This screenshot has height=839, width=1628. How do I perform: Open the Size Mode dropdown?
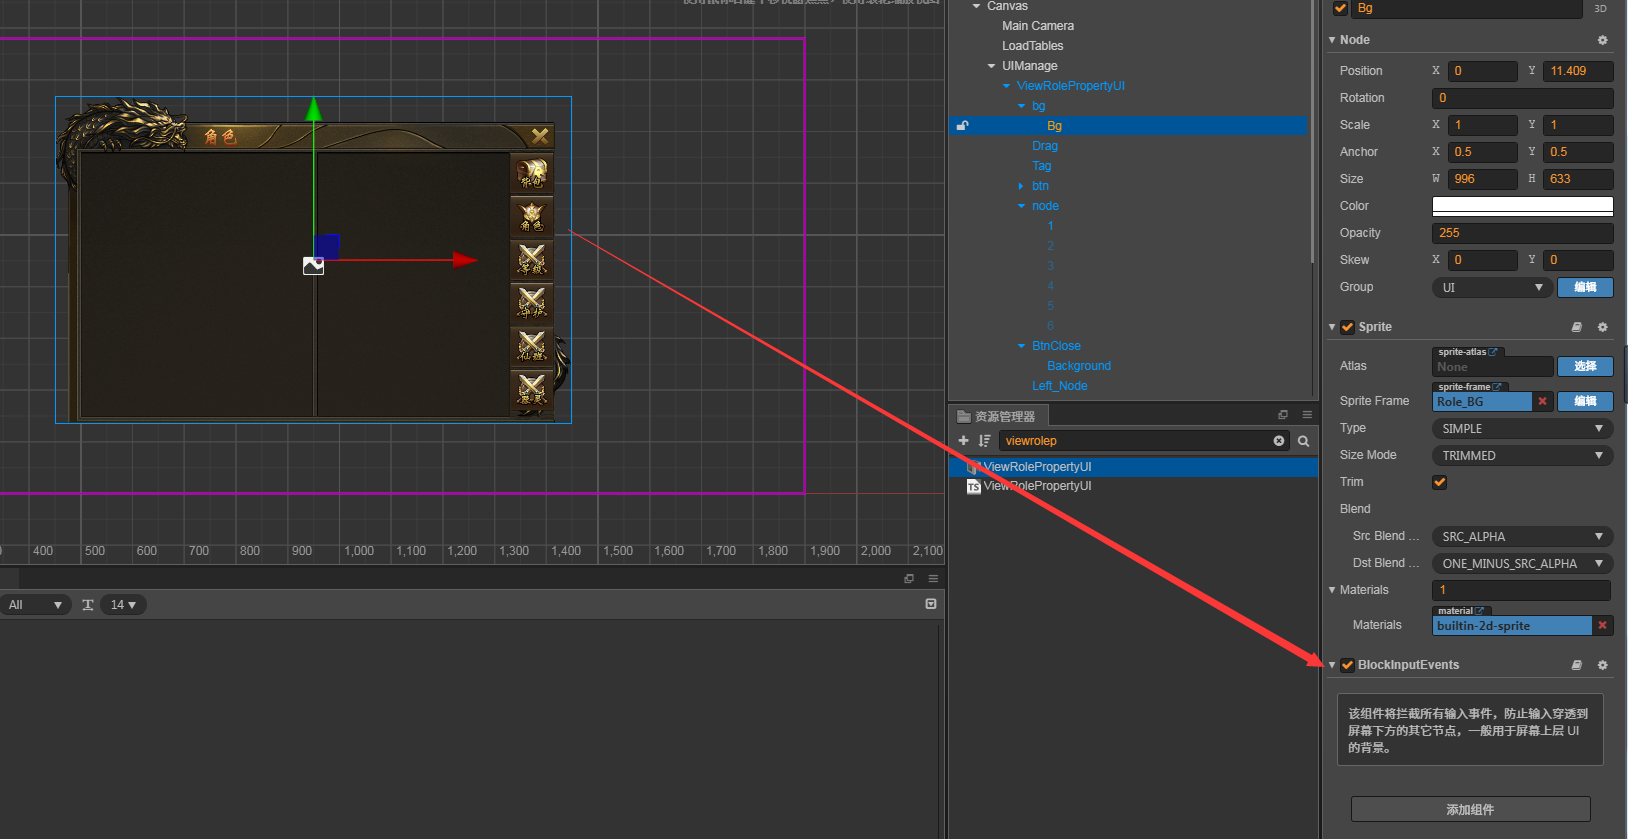tap(1522, 455)
